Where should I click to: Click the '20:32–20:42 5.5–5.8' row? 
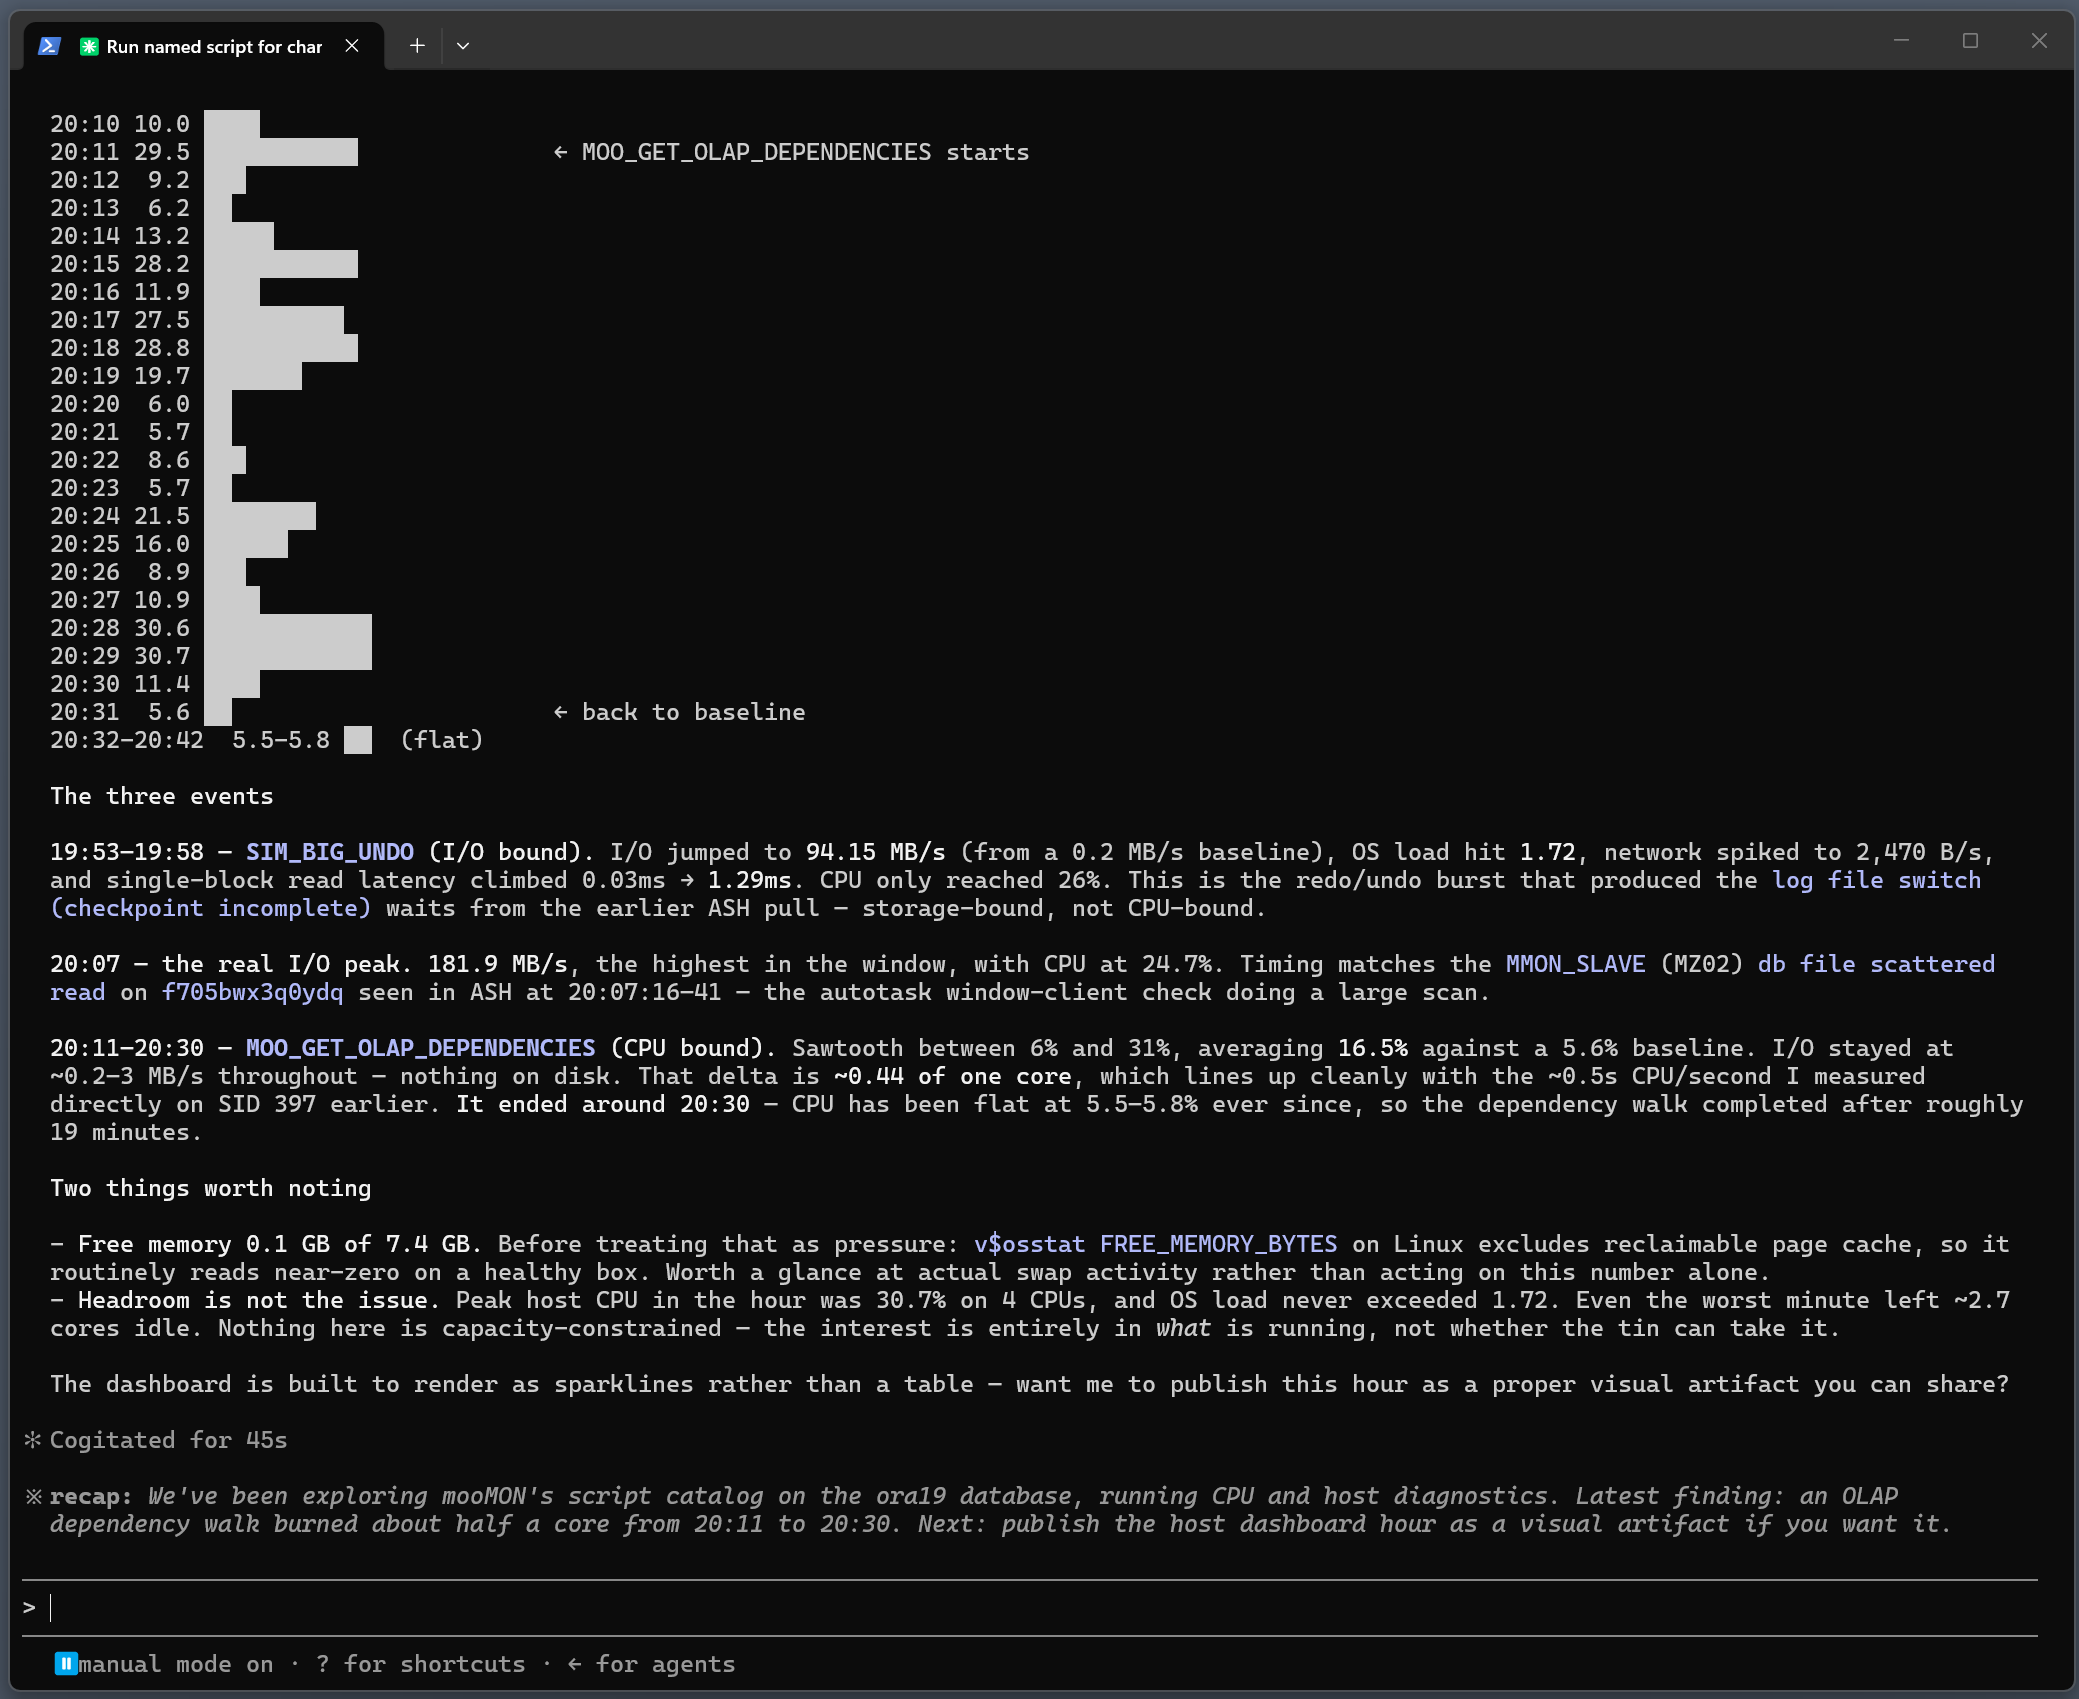[267, 740]
